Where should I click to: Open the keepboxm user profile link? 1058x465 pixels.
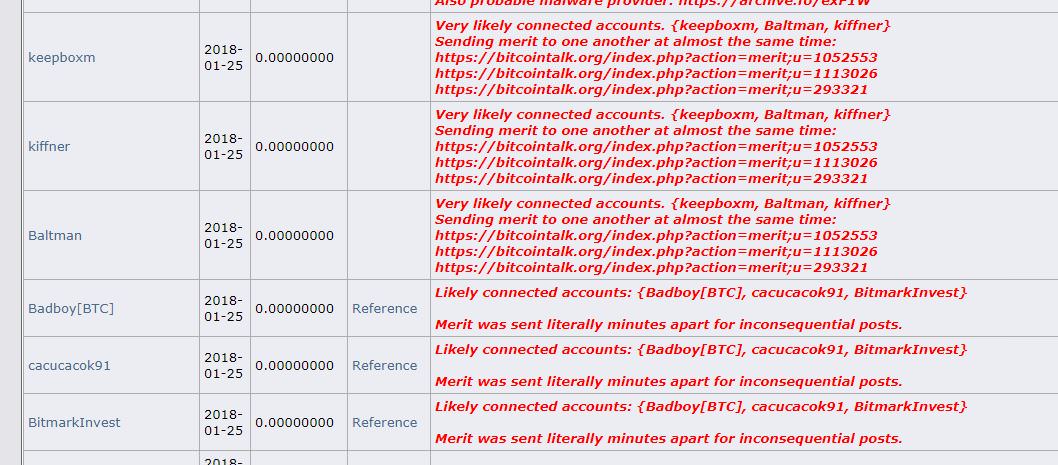pyautogui.click(x=61, y=57)
